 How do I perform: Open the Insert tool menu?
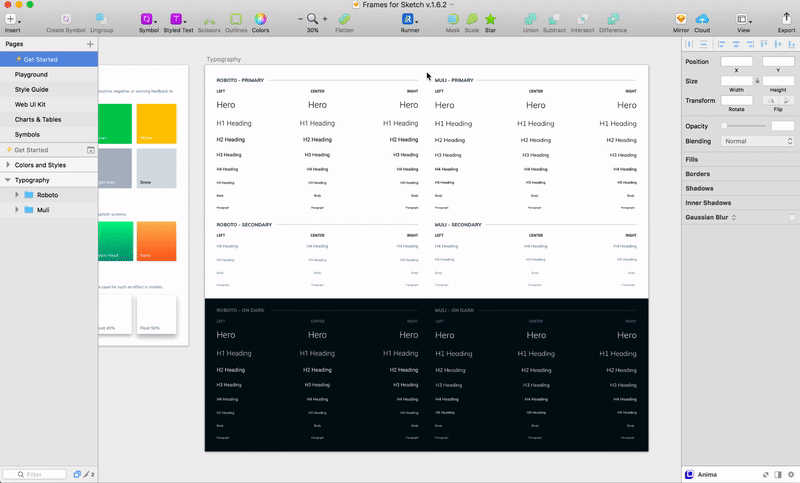click(12, 19)
